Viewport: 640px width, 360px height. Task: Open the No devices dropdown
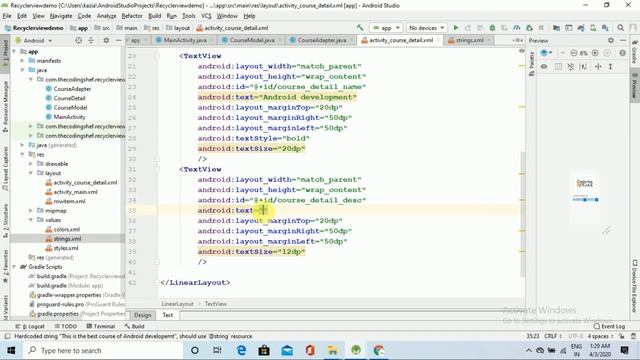426,28
